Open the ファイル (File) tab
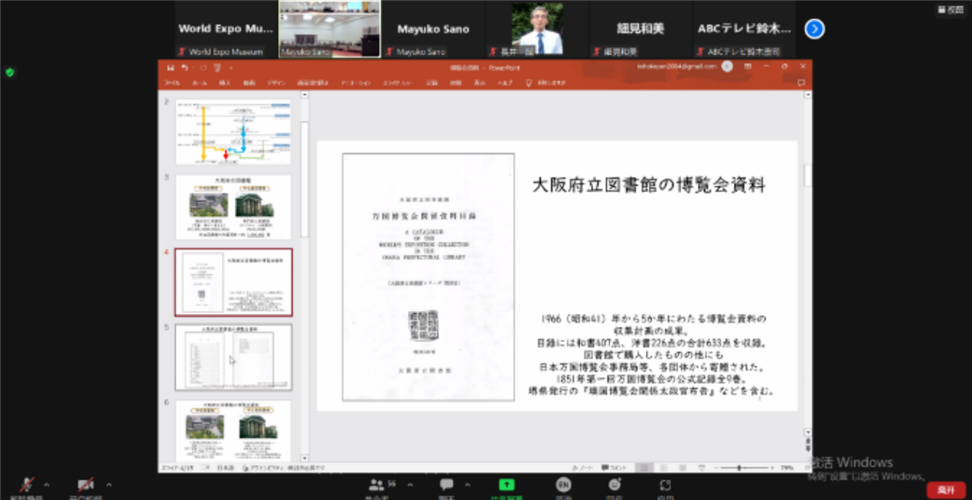The width and height of the screenshot is (972, 500). pos(172,82)
